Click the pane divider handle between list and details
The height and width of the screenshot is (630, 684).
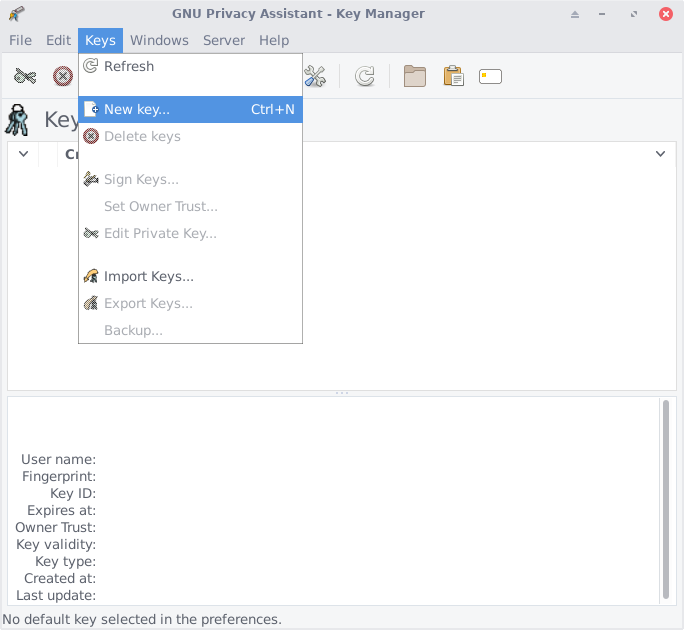coord(342,393)
